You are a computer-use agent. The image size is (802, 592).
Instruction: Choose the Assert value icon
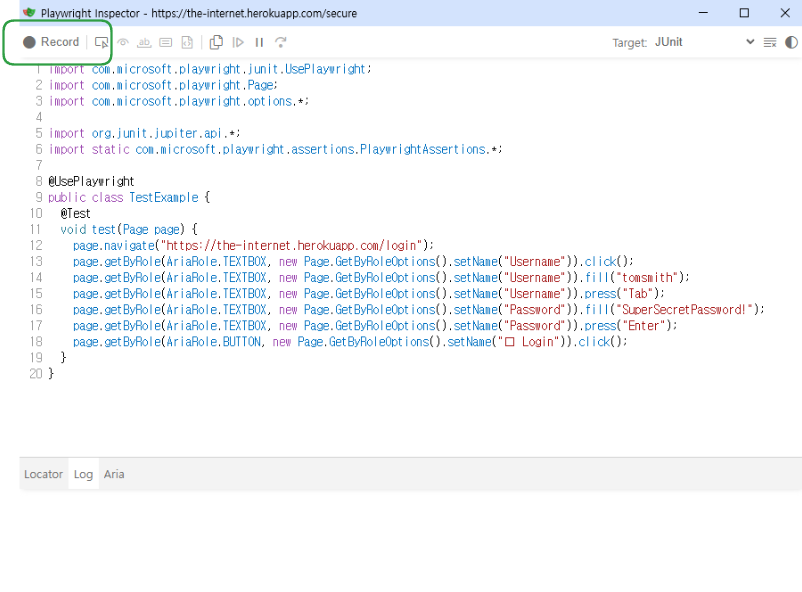[x=166, y=42]
